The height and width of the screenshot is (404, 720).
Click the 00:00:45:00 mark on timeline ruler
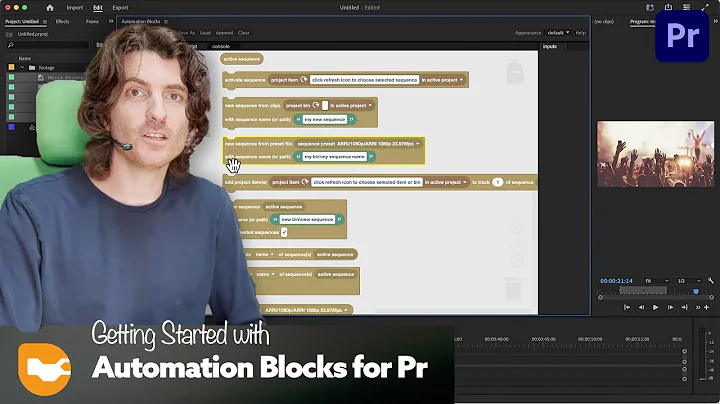point(543,339)
